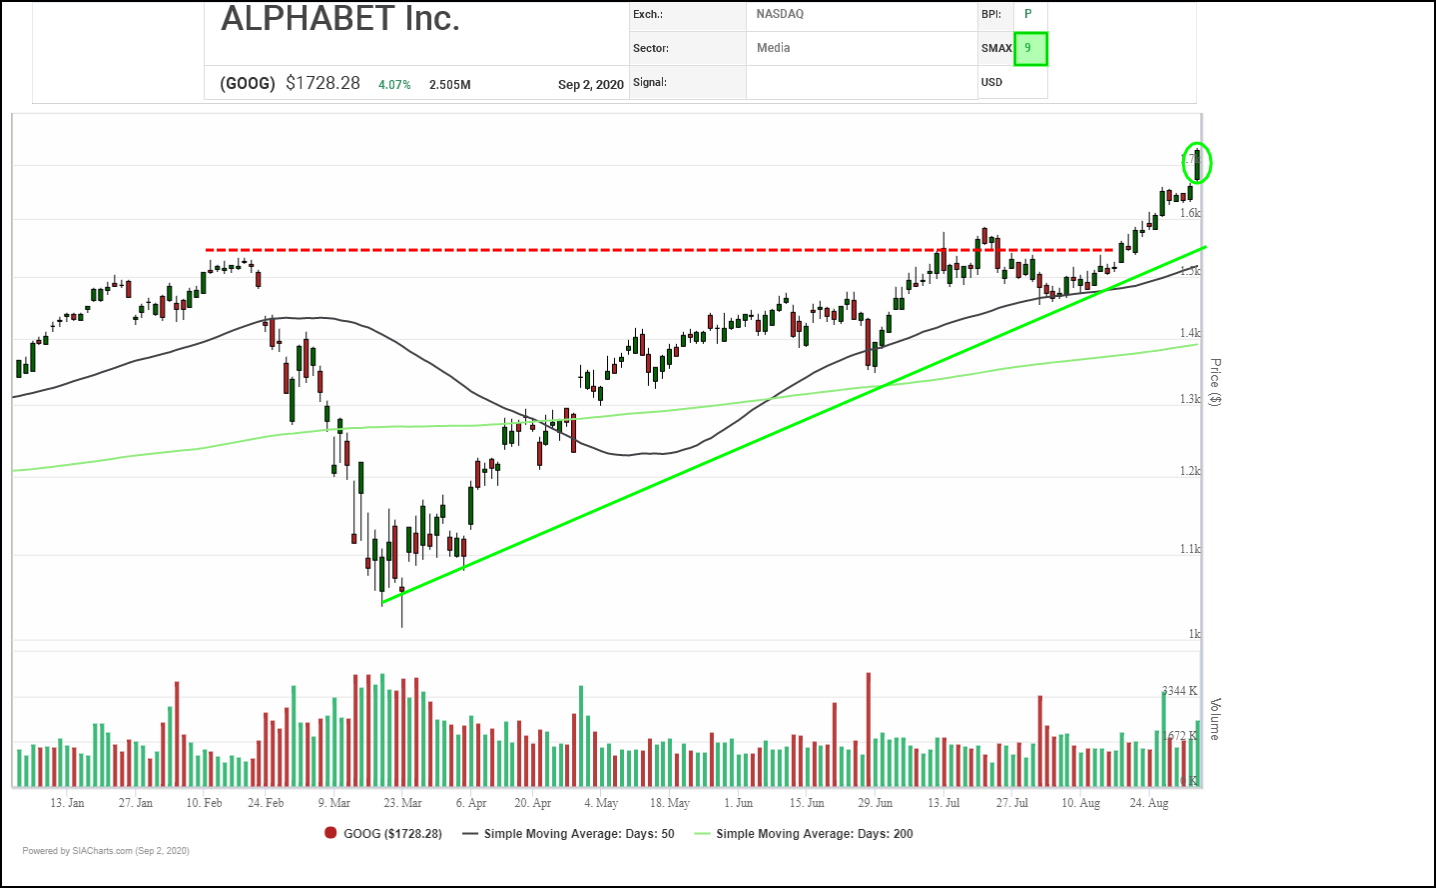Click the green circled latest candlestick
The height and width of the screenshot is (888, 1436).
(1197, 163)
